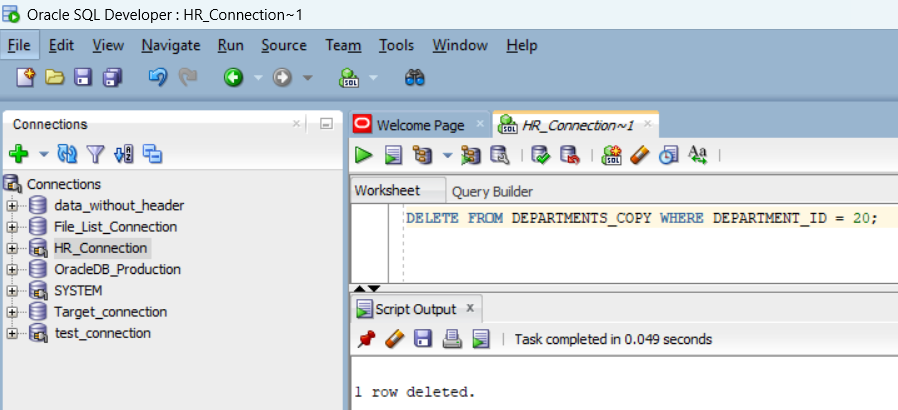Open the Run menu
The width and height of the screenshot is (898, 410).
[231, 45]
